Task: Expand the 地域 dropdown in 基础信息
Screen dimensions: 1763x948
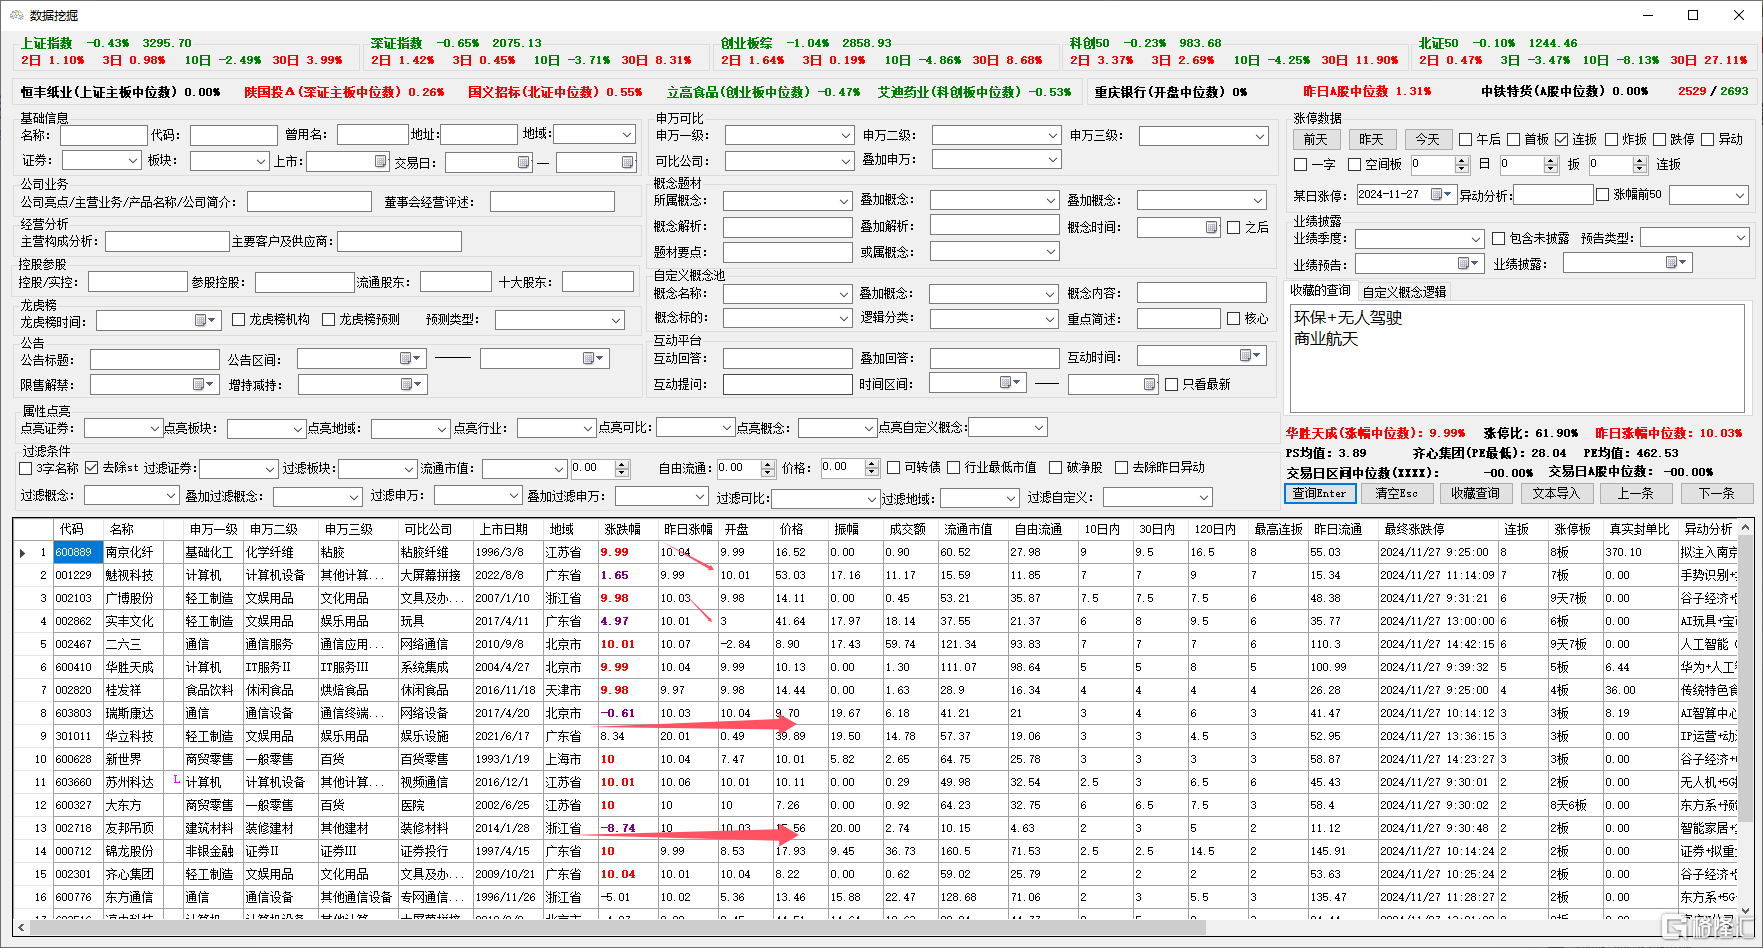Action: pyautogui.click(x=627, y=134)
